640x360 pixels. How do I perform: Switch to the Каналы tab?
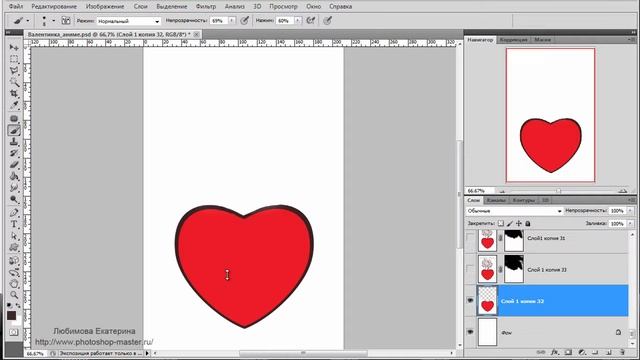496,200
